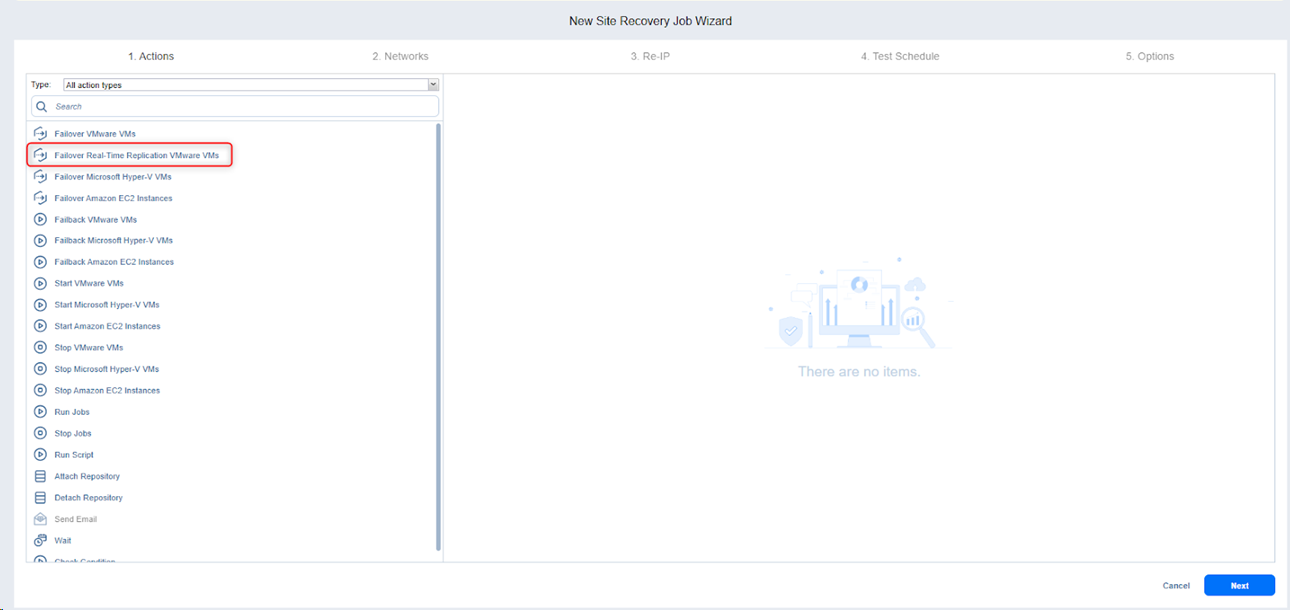
Task: Click the Attach Repository icon
Action: point(41,477)
